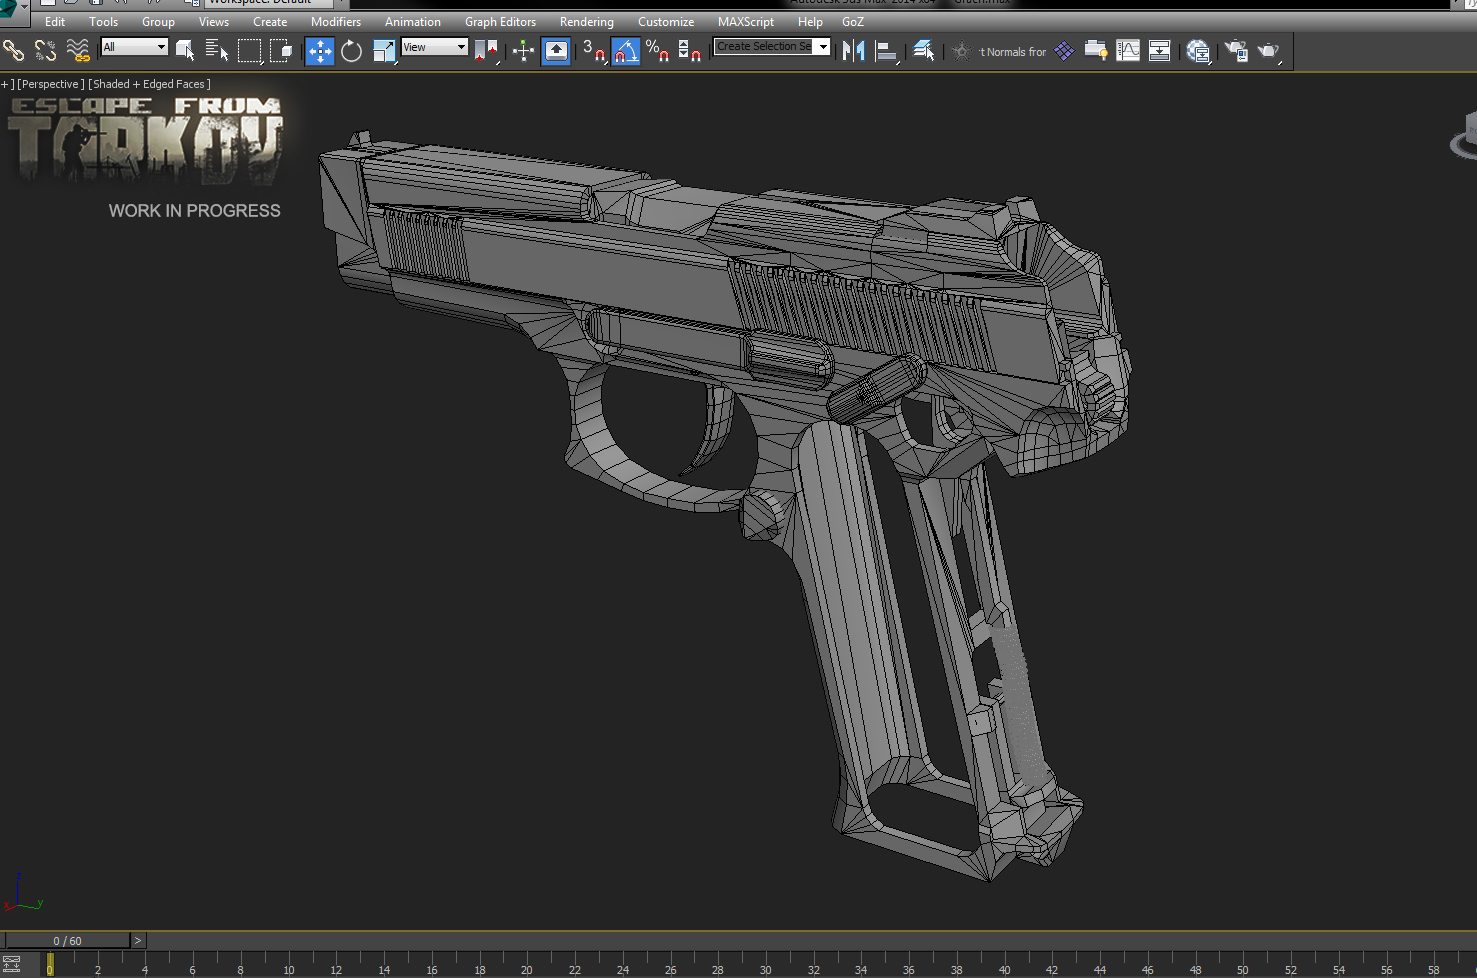Click the time slider 0 / 60 handle

click(67, 941)
